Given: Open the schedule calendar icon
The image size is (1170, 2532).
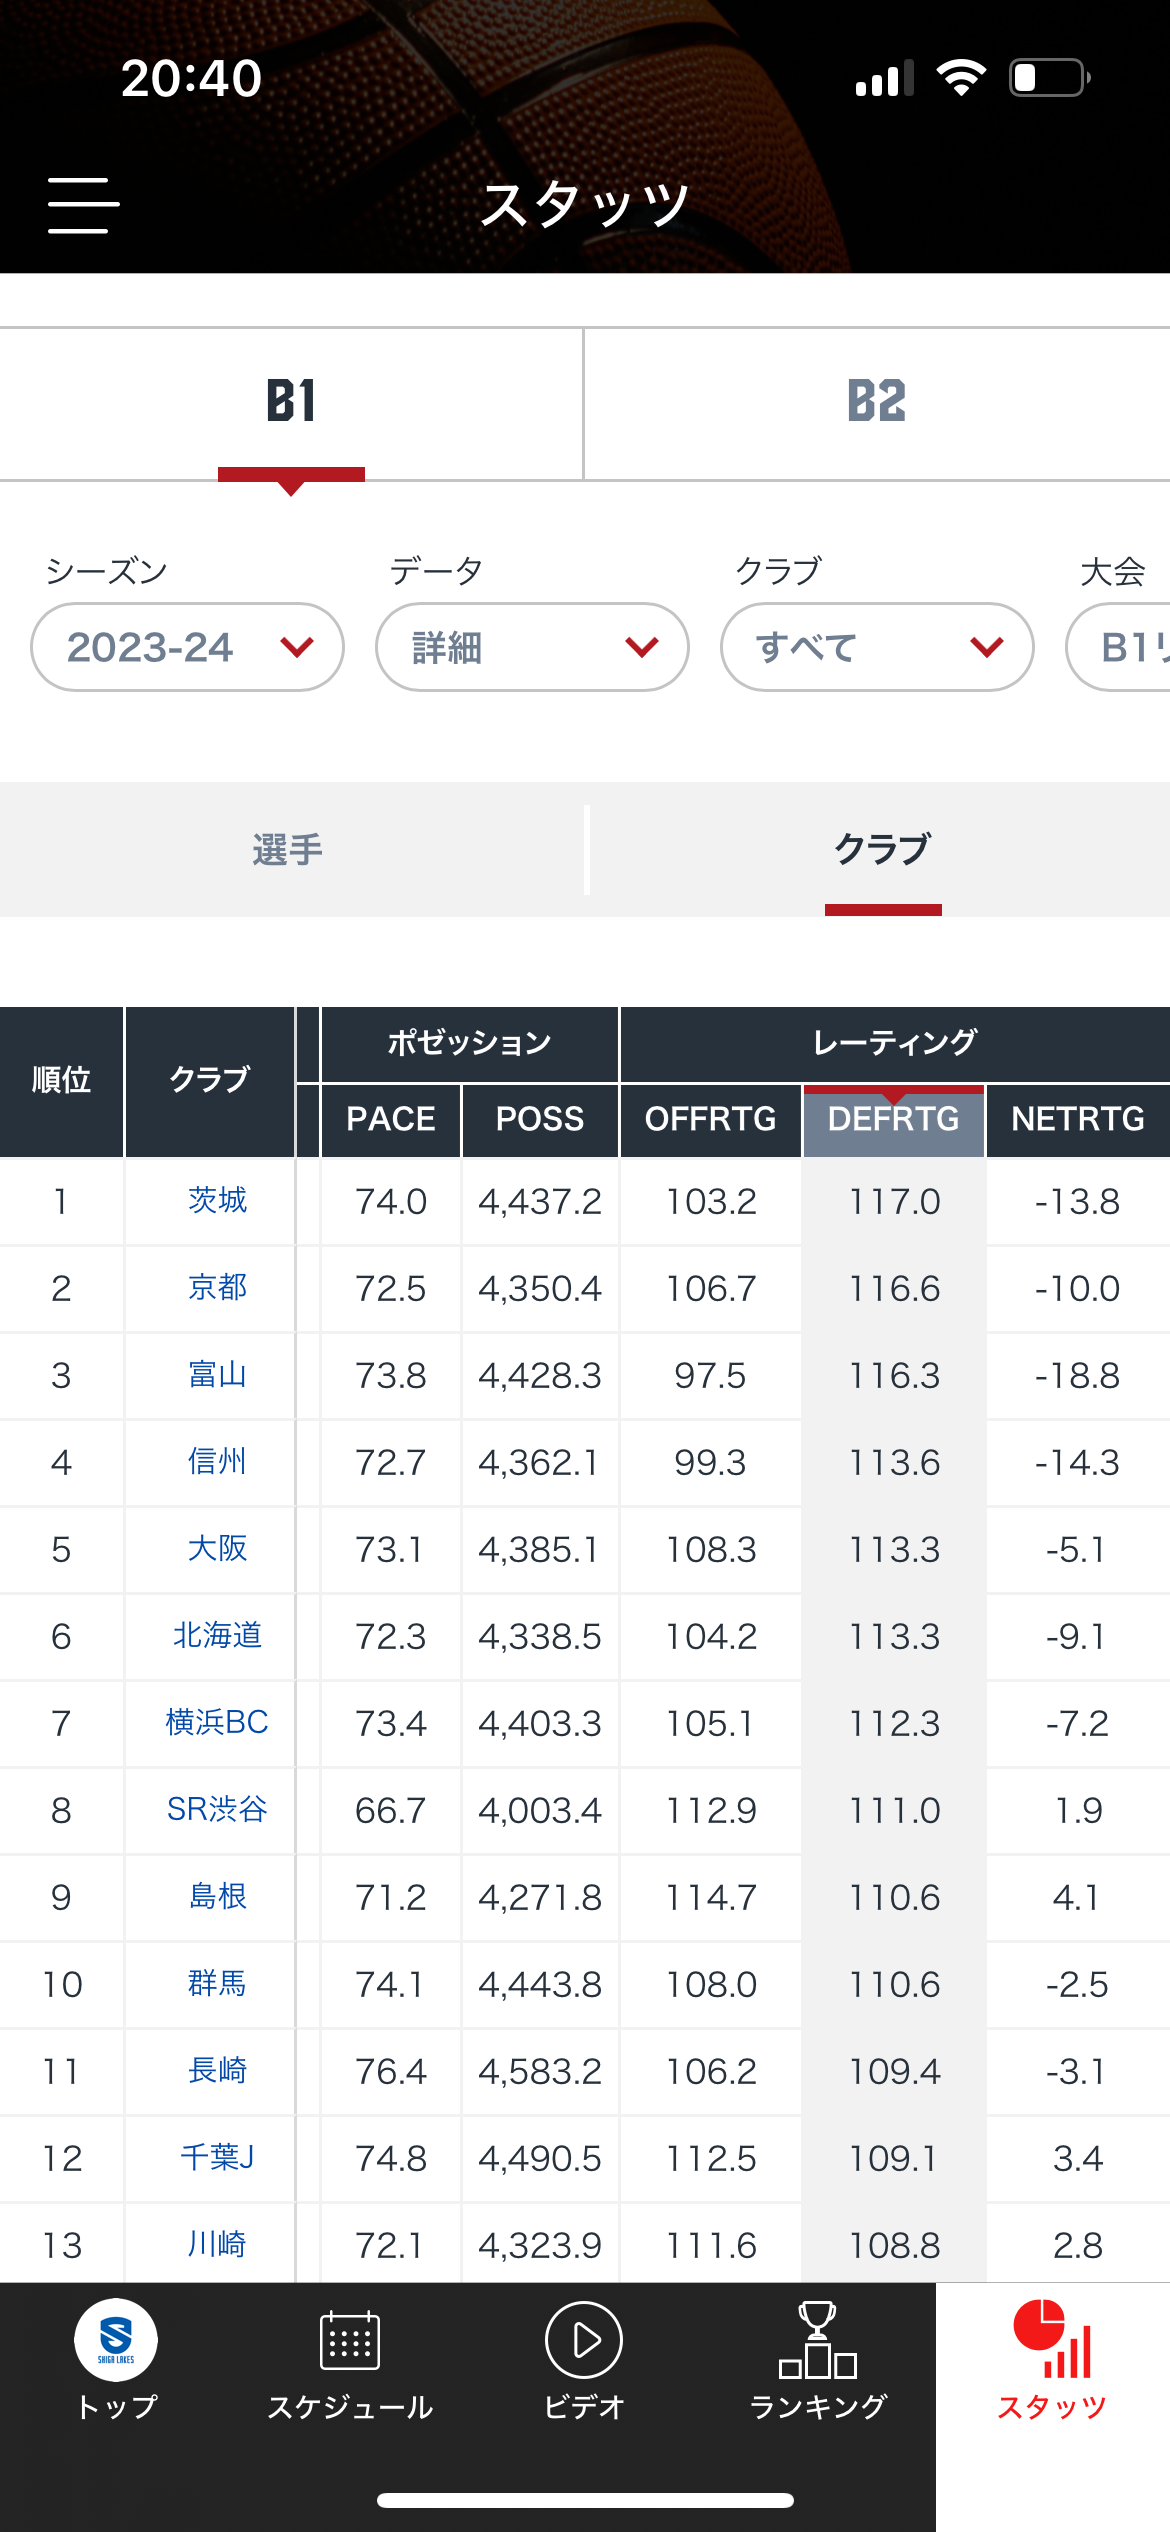Looking at the screenshot, I should pyautogui.click(x=350, y=2340).
